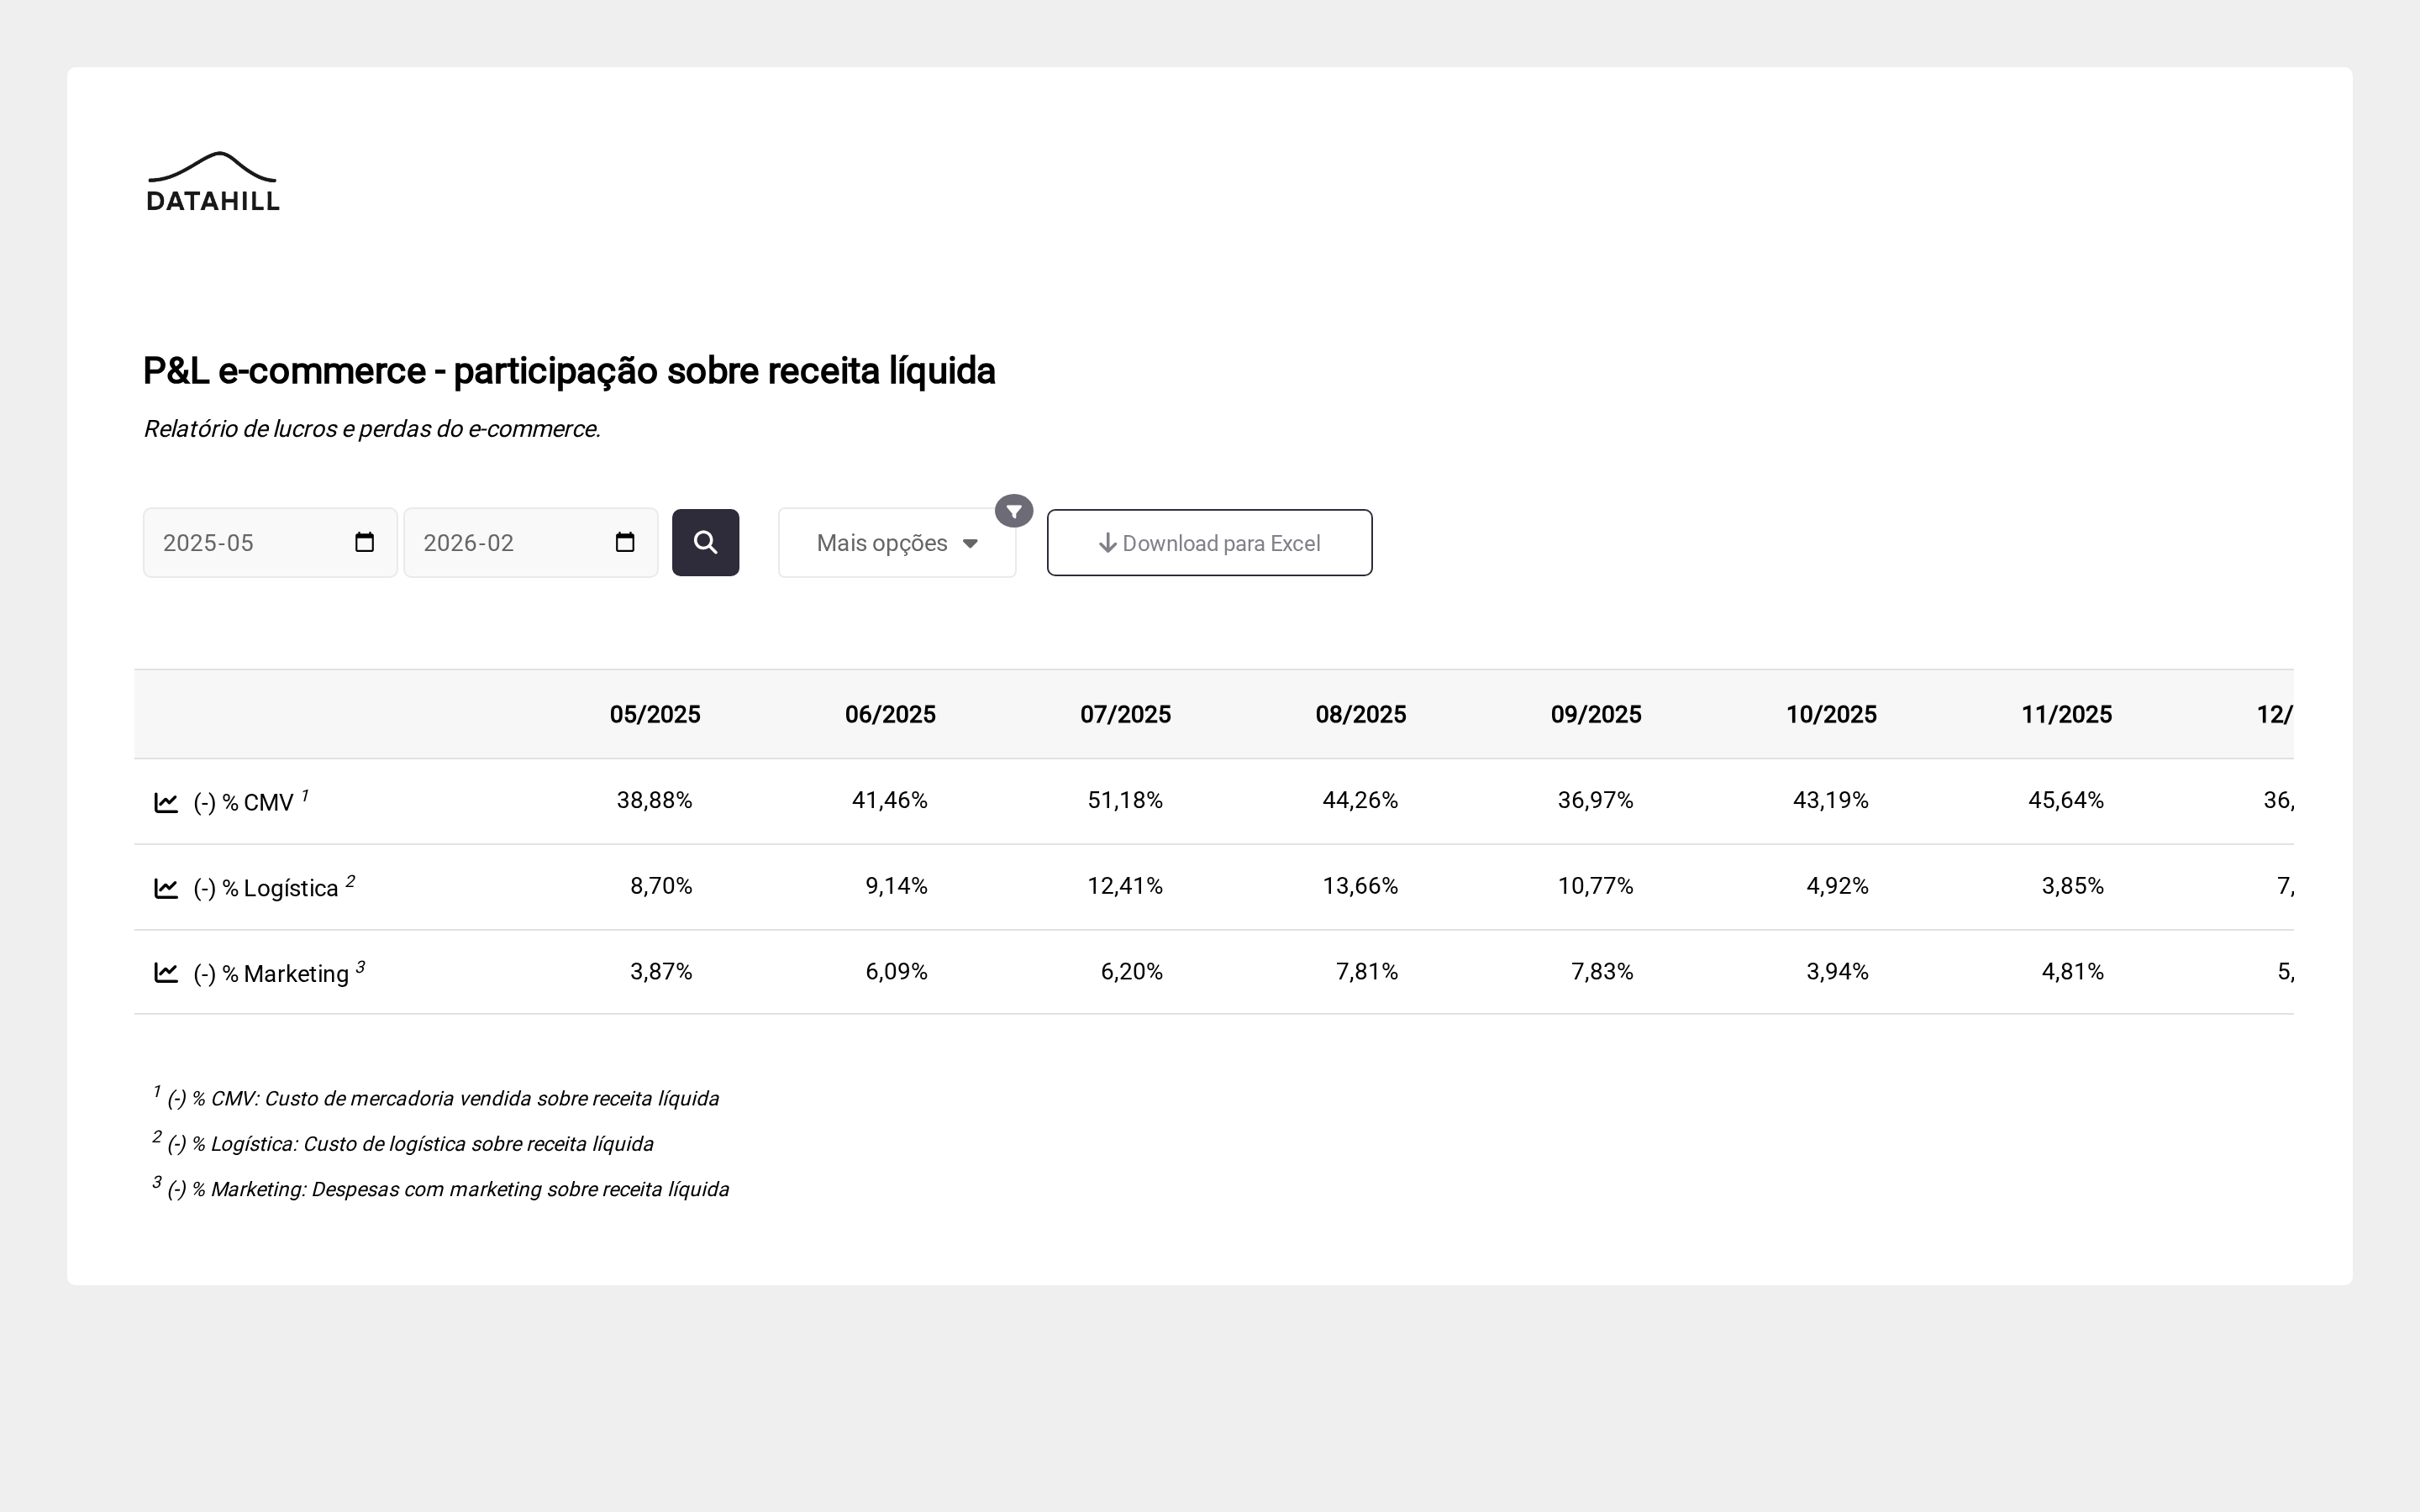2420x1512 pixels.
Task: Click the magnifying glass search button
Action: [x=705, y=542]
